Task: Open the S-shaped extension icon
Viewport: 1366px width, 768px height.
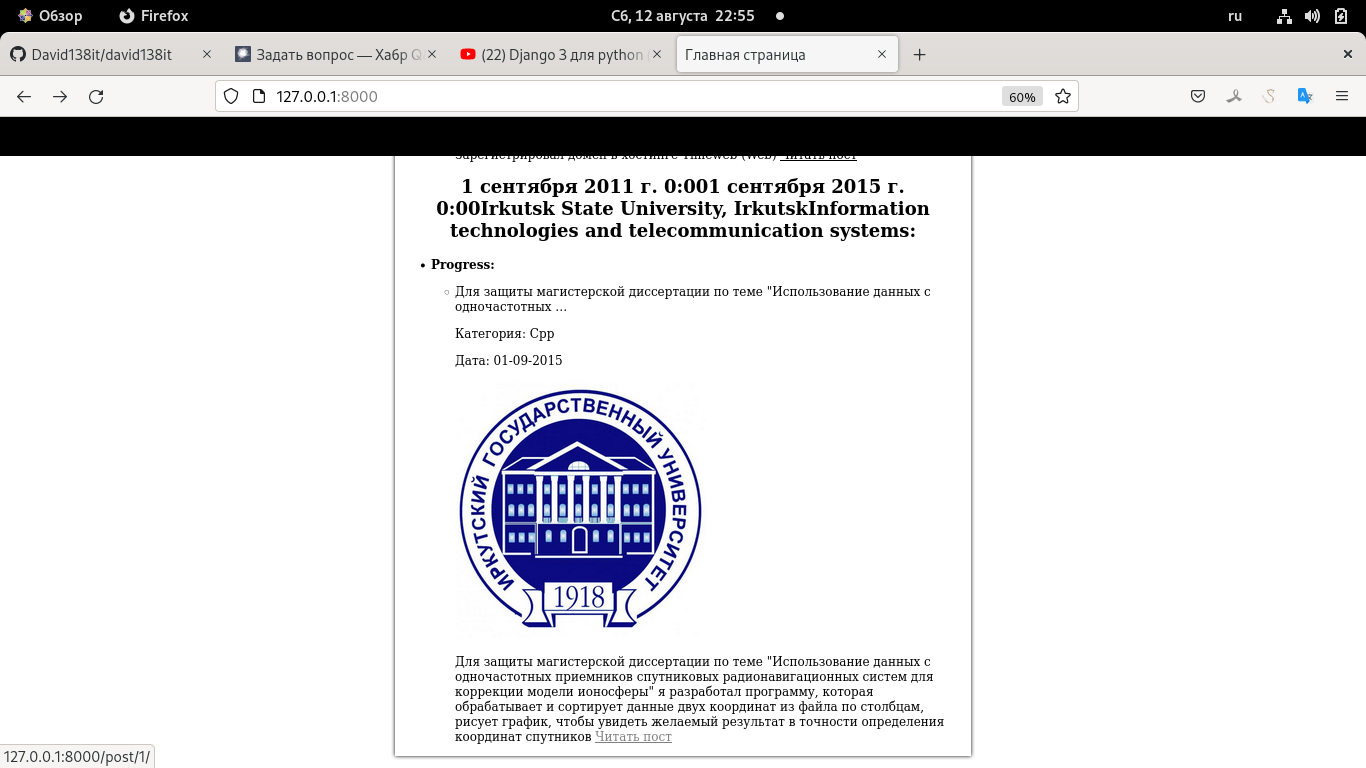Action: point(1269,96)
